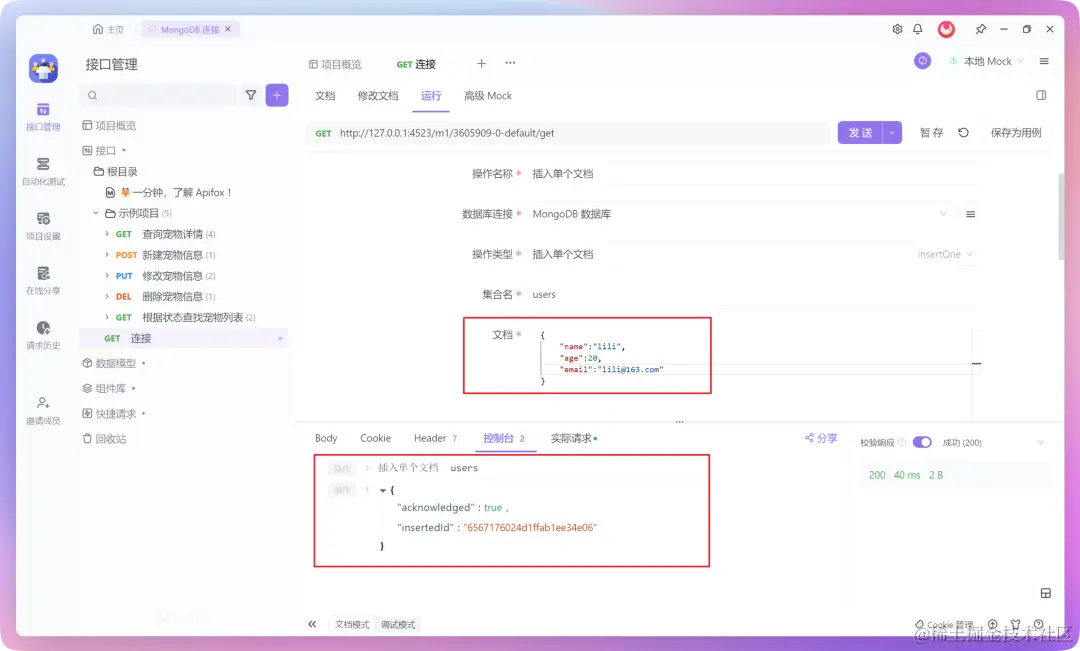1080x651 pixels.
Task: Open the insertOne operation type dropdown
Action: coord(944,254)
